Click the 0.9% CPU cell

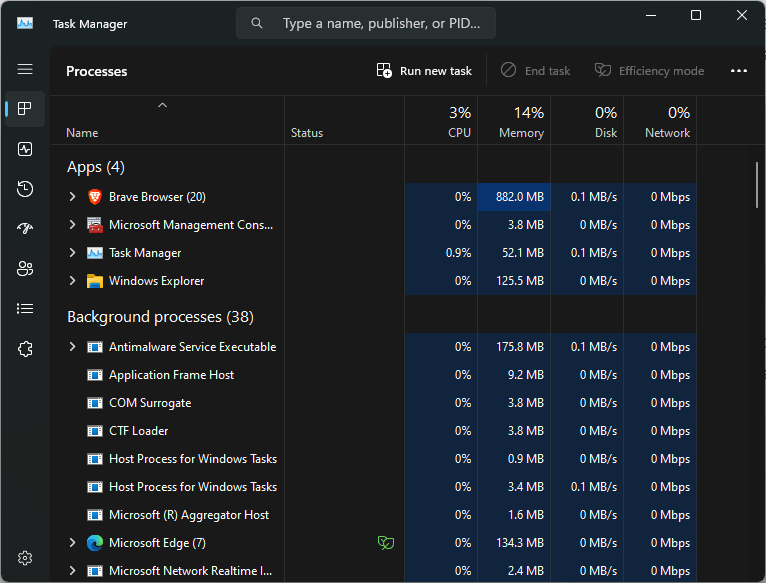point(441,253)
